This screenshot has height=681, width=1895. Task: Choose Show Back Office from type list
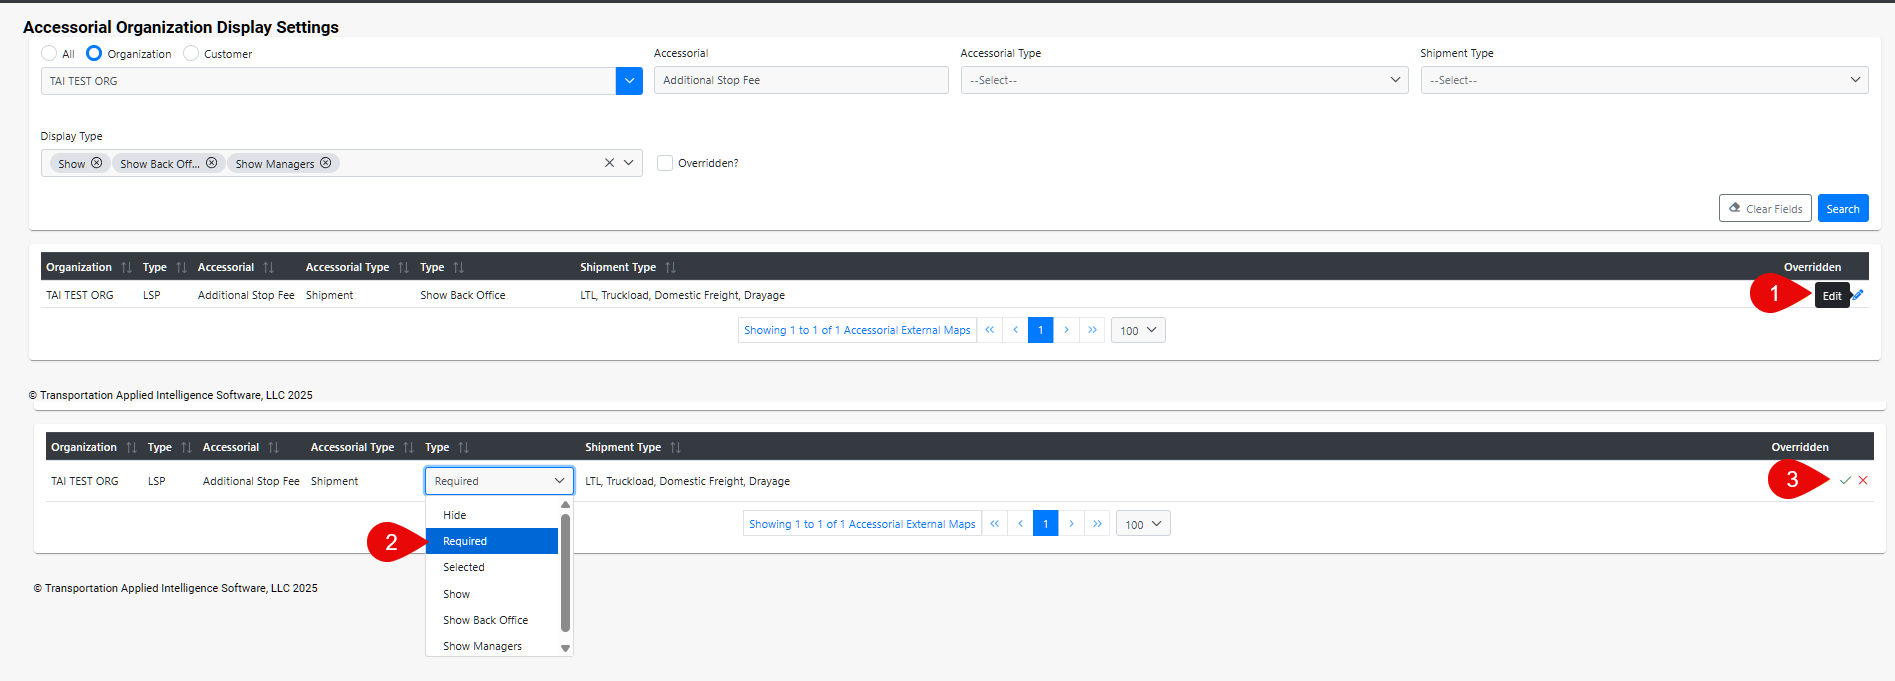(485, 620)
